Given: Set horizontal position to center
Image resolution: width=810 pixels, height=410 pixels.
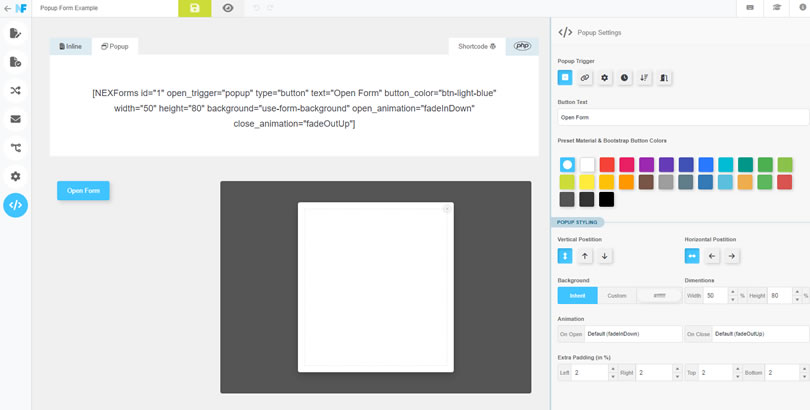Looking at the screenshot, I should coord(692,256).
